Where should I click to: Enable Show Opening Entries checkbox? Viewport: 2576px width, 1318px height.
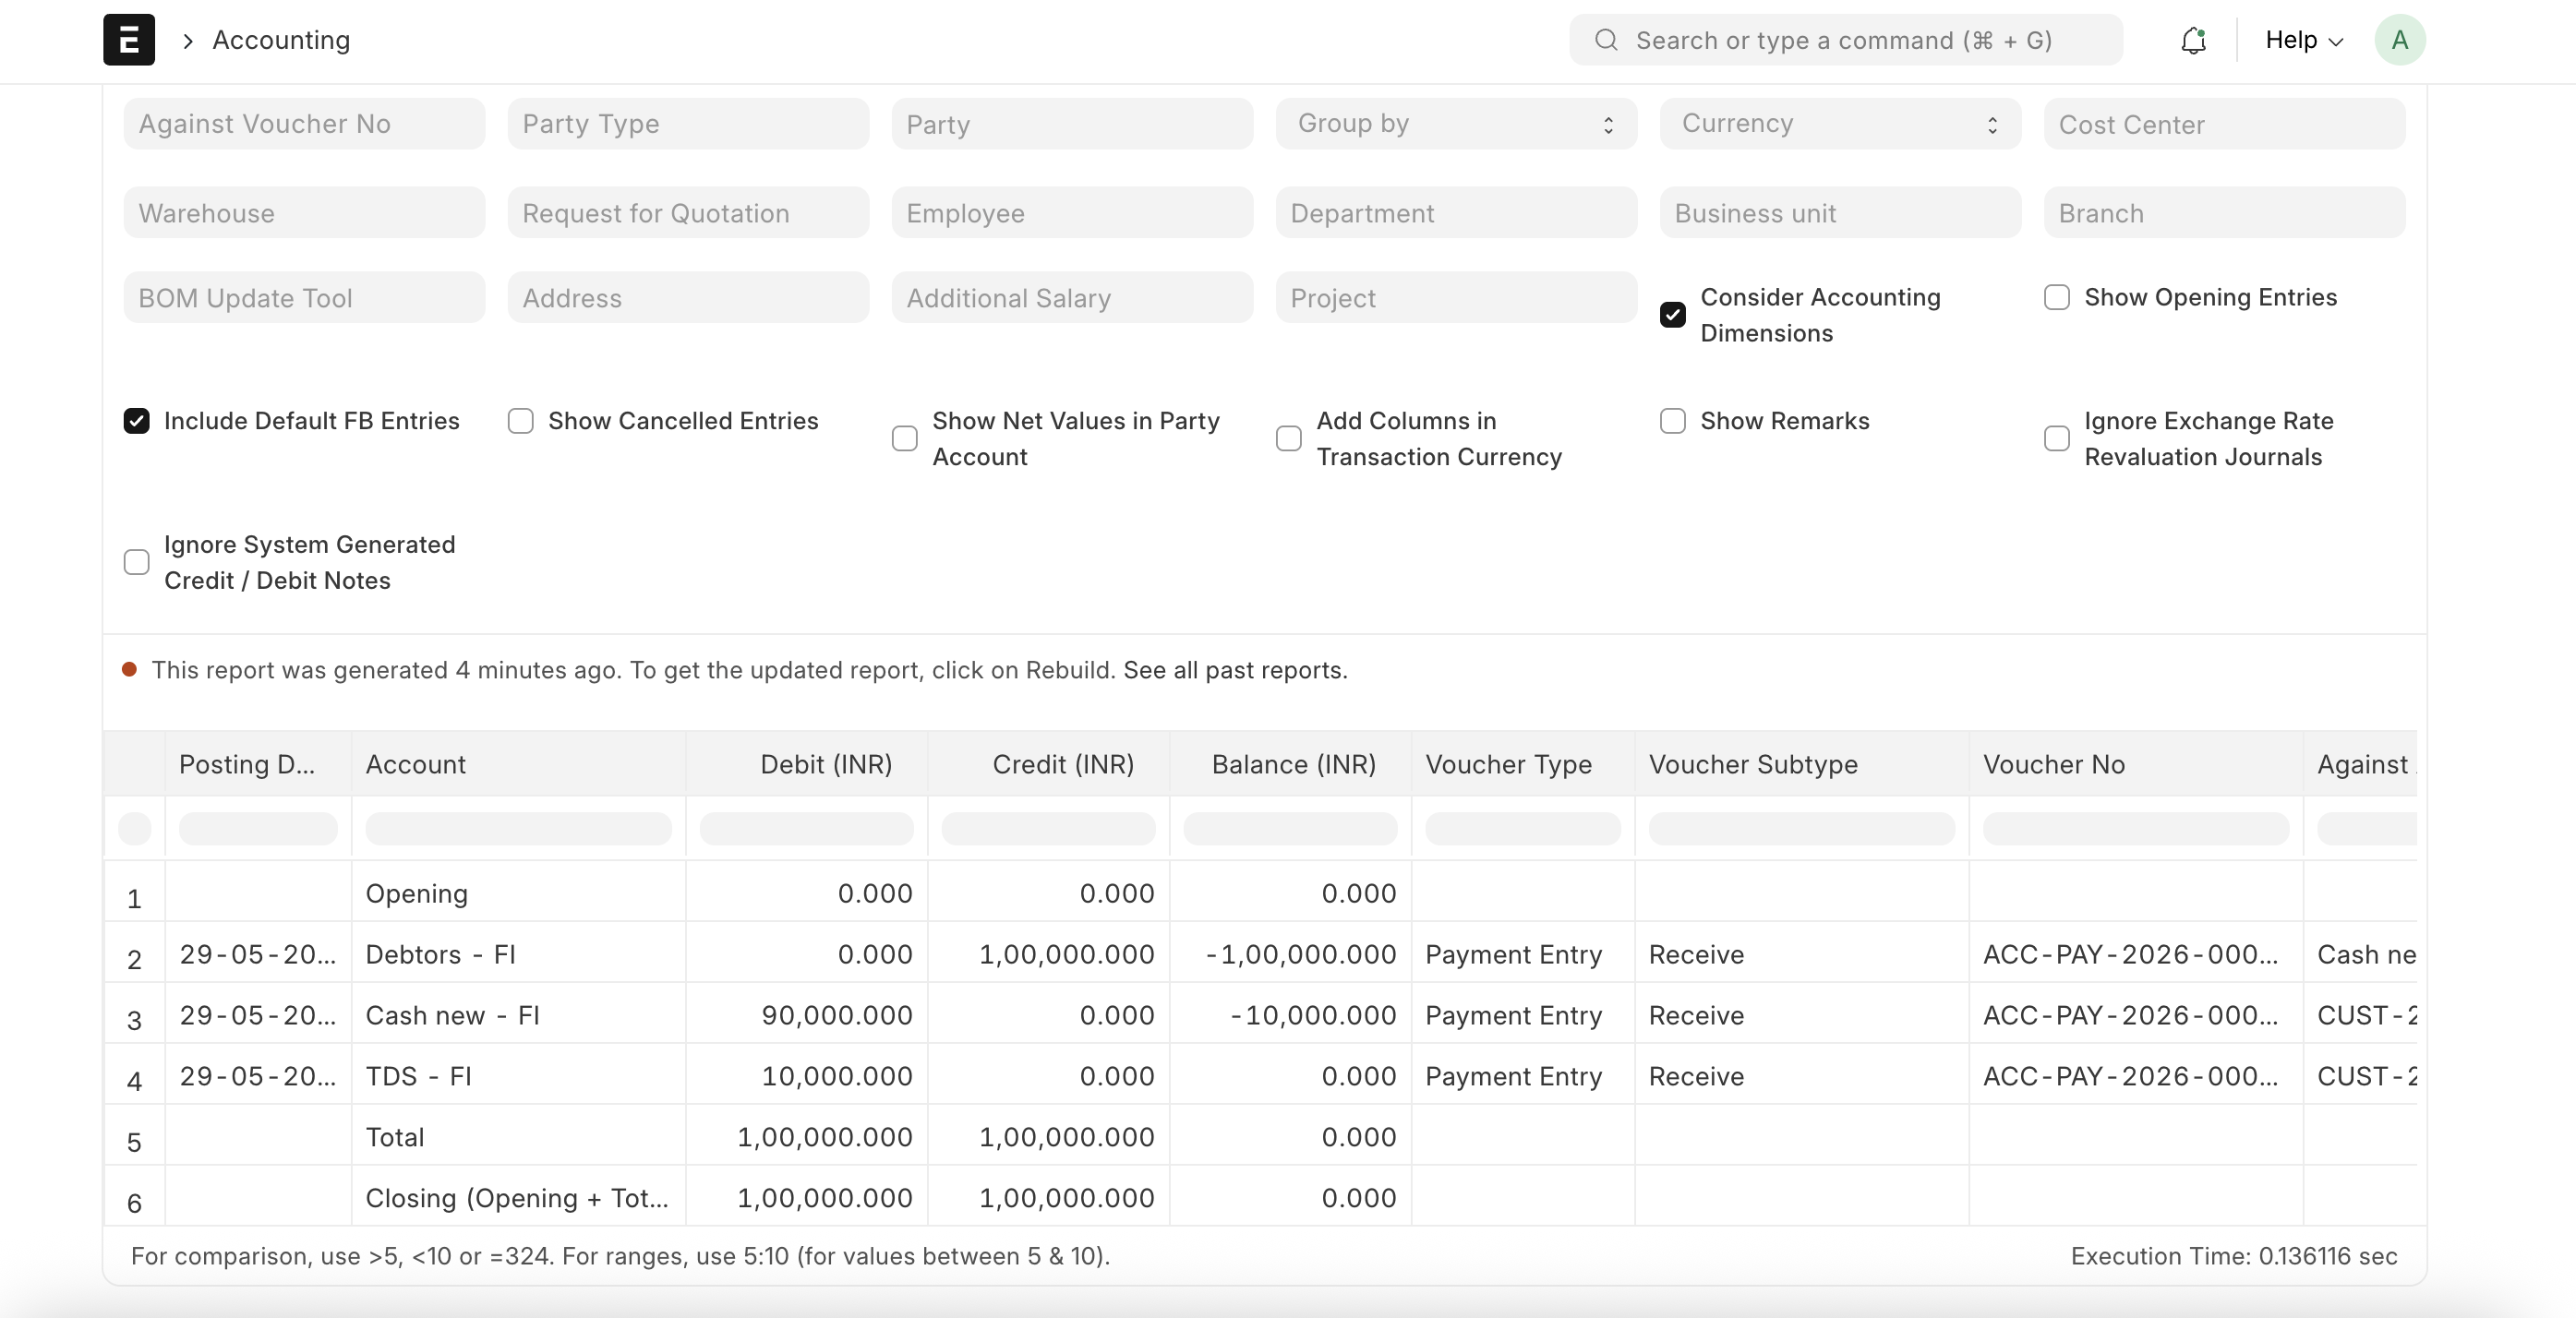pos(2056,298)
